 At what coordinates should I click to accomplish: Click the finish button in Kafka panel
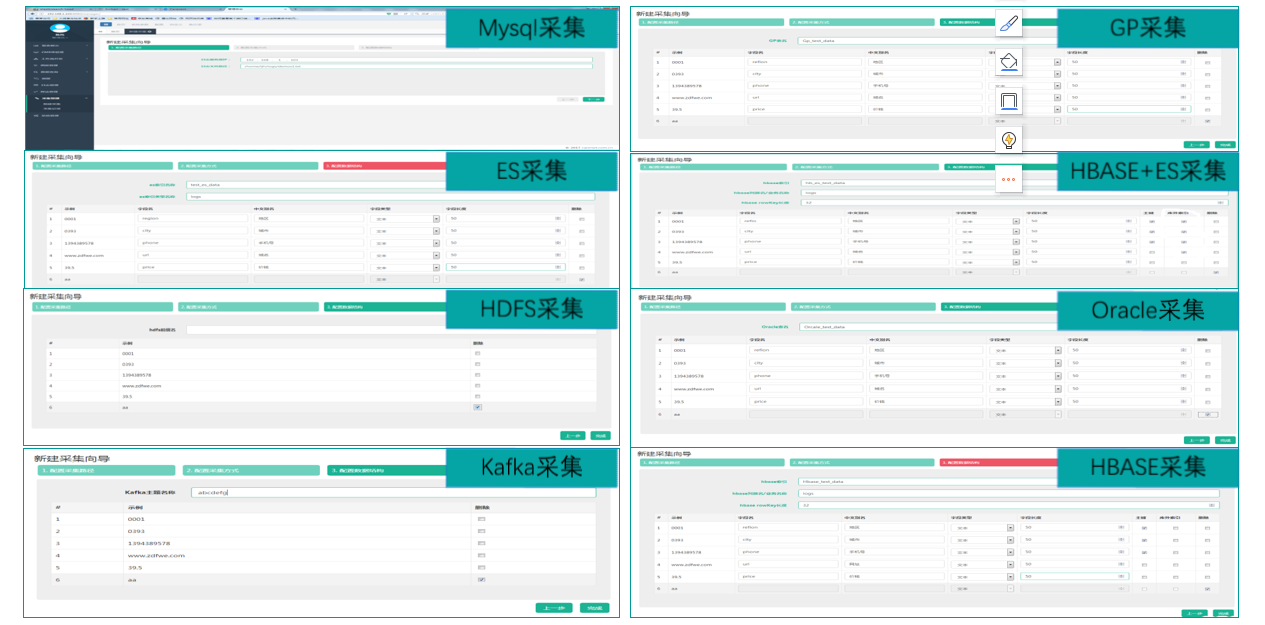(595, 607)
